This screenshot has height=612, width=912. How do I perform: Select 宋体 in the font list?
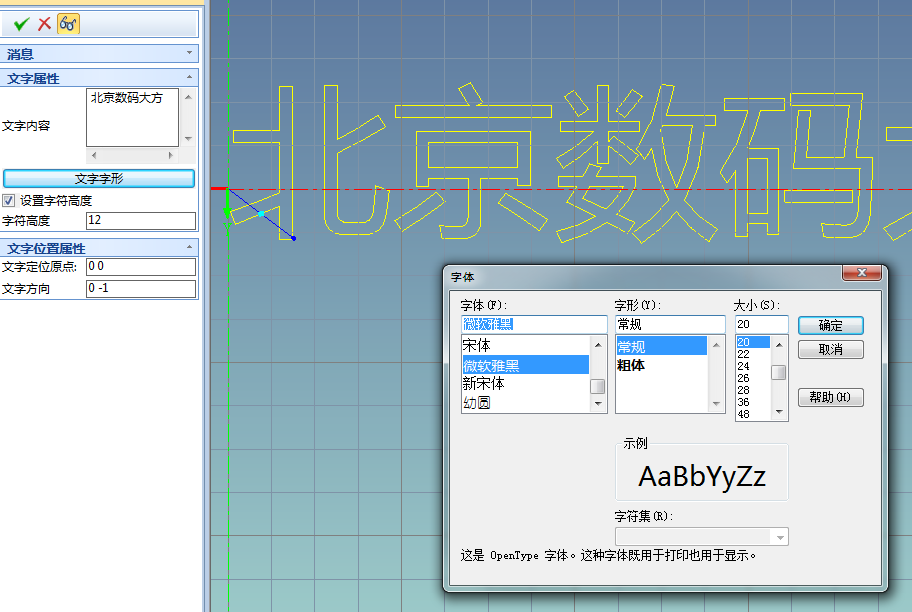pyautogui.click(x=525, y=346)
